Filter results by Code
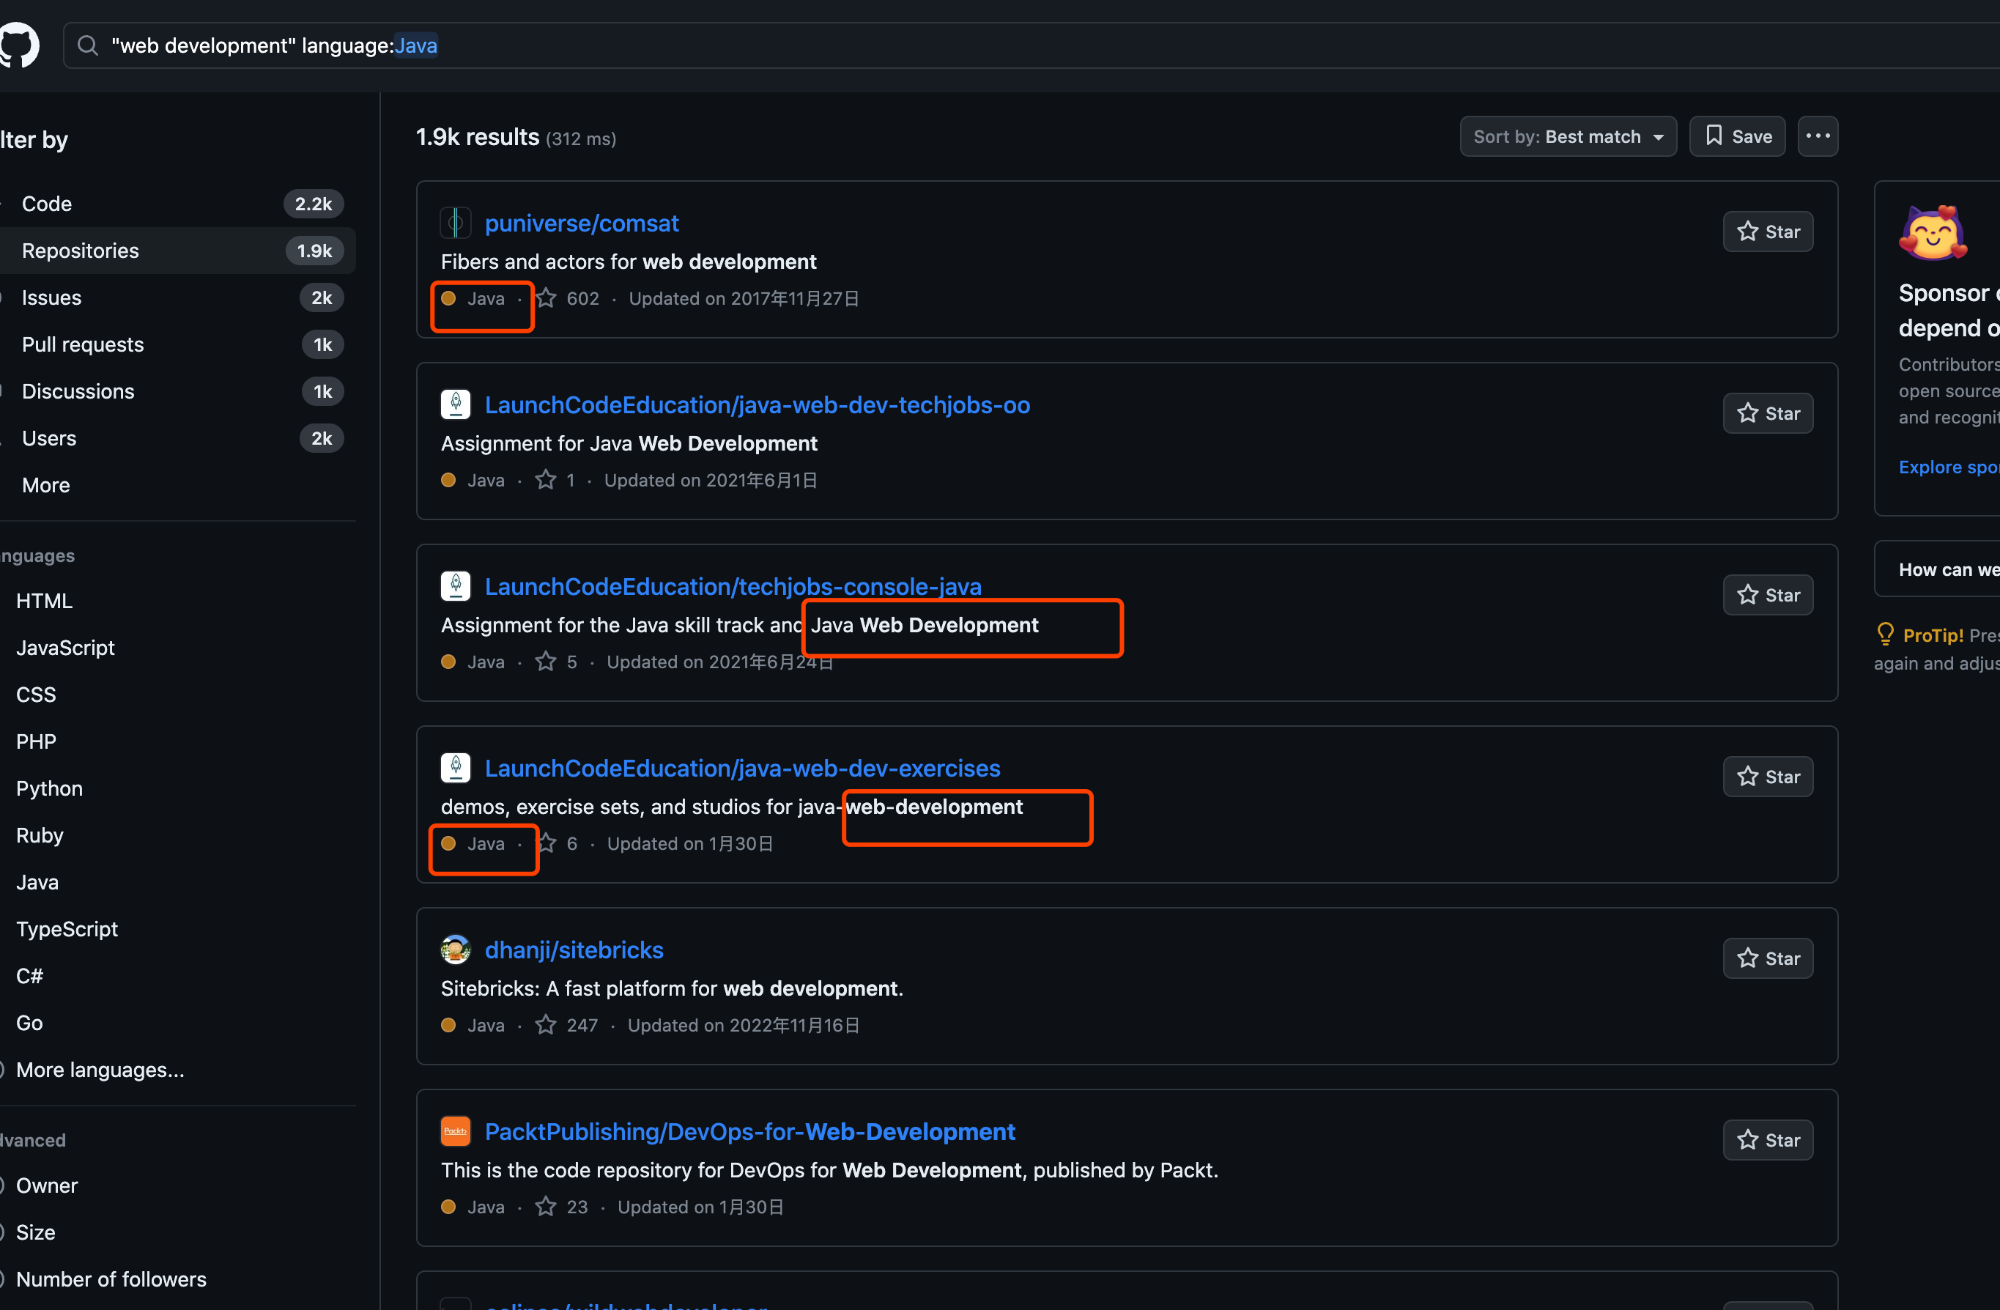This screenshot has width=2000, height=1310. 178,204
